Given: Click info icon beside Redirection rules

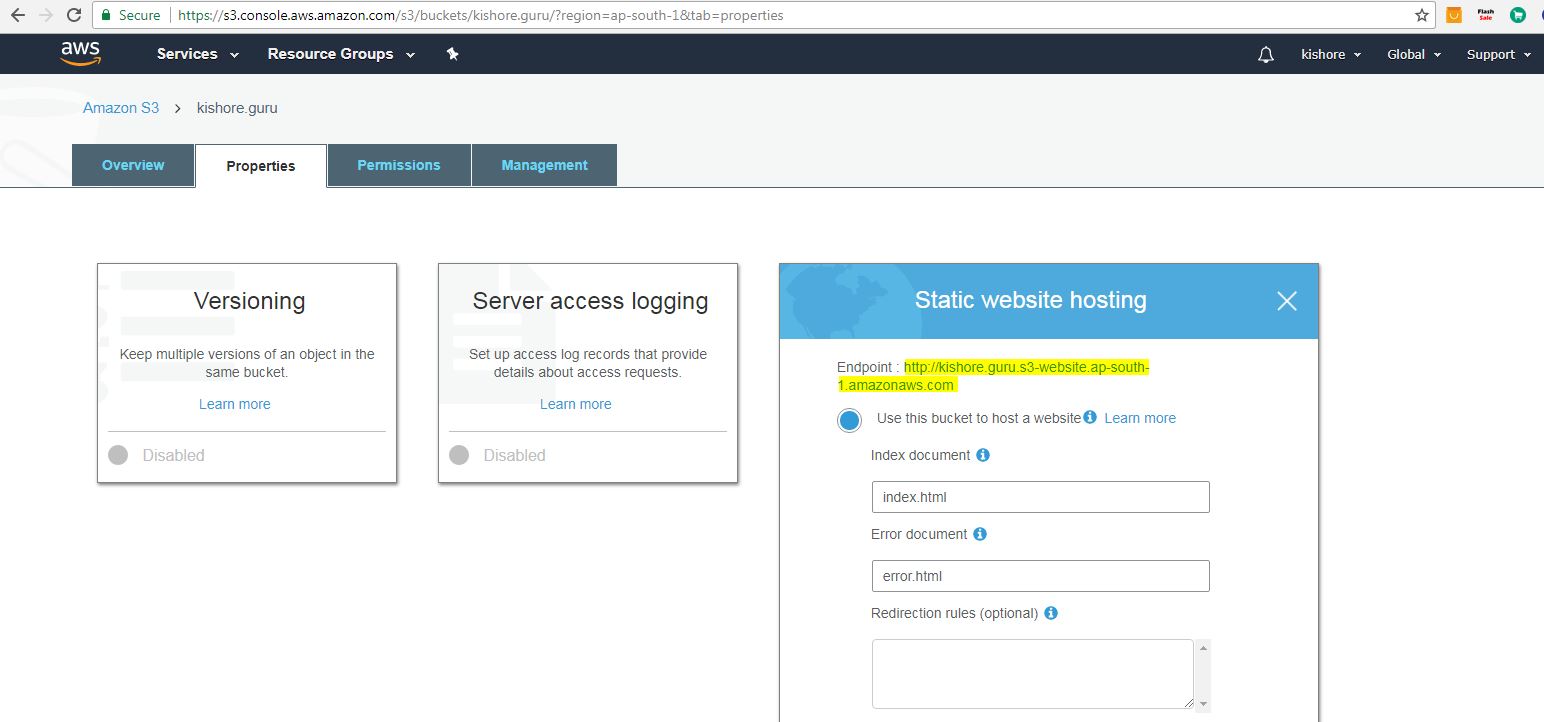Looking at the screenshot, I should coord(1051,613).
